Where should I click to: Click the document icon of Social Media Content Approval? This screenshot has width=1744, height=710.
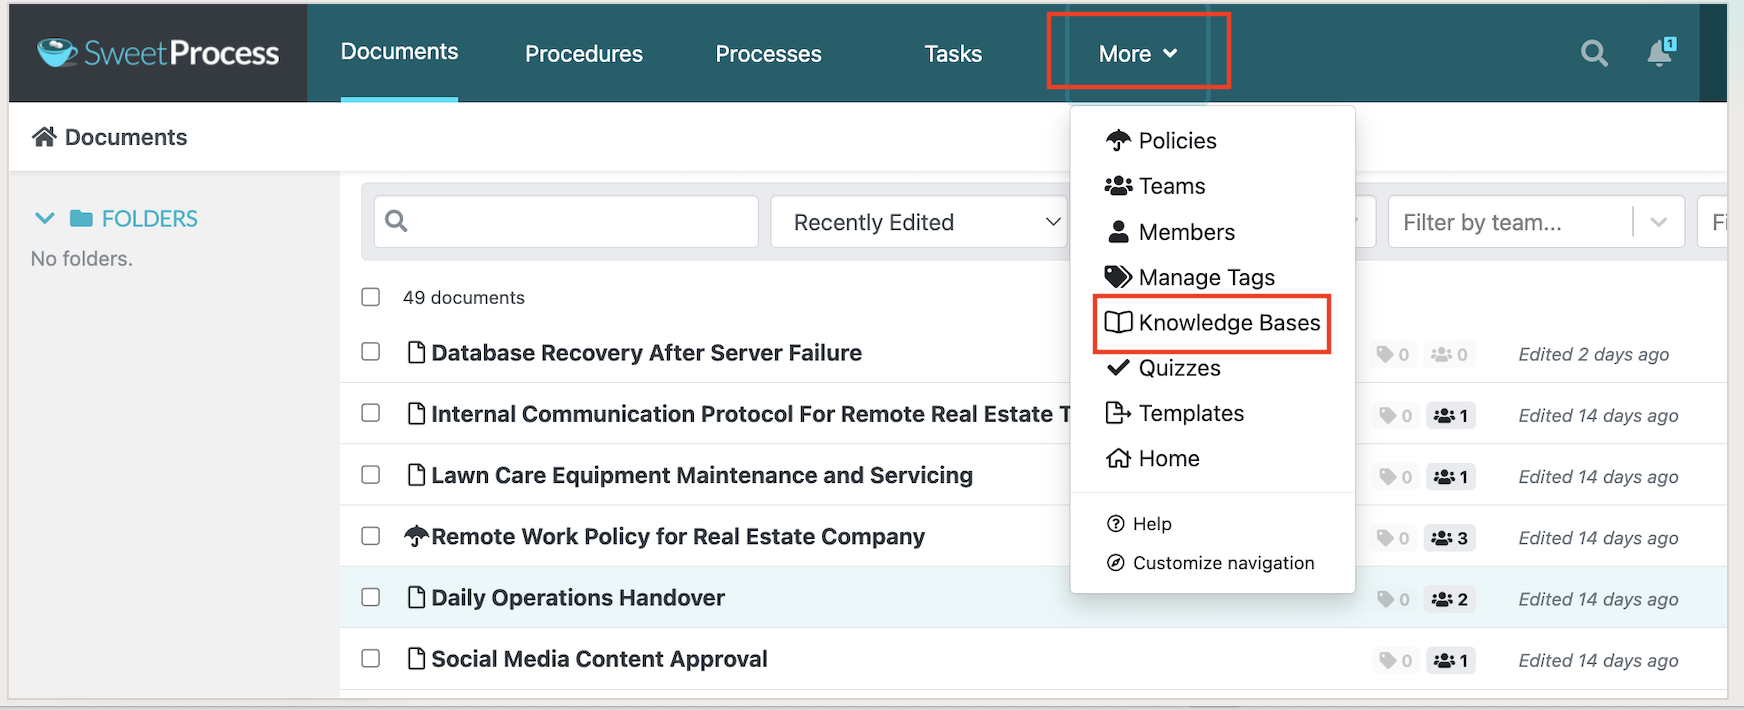point(417,658)
